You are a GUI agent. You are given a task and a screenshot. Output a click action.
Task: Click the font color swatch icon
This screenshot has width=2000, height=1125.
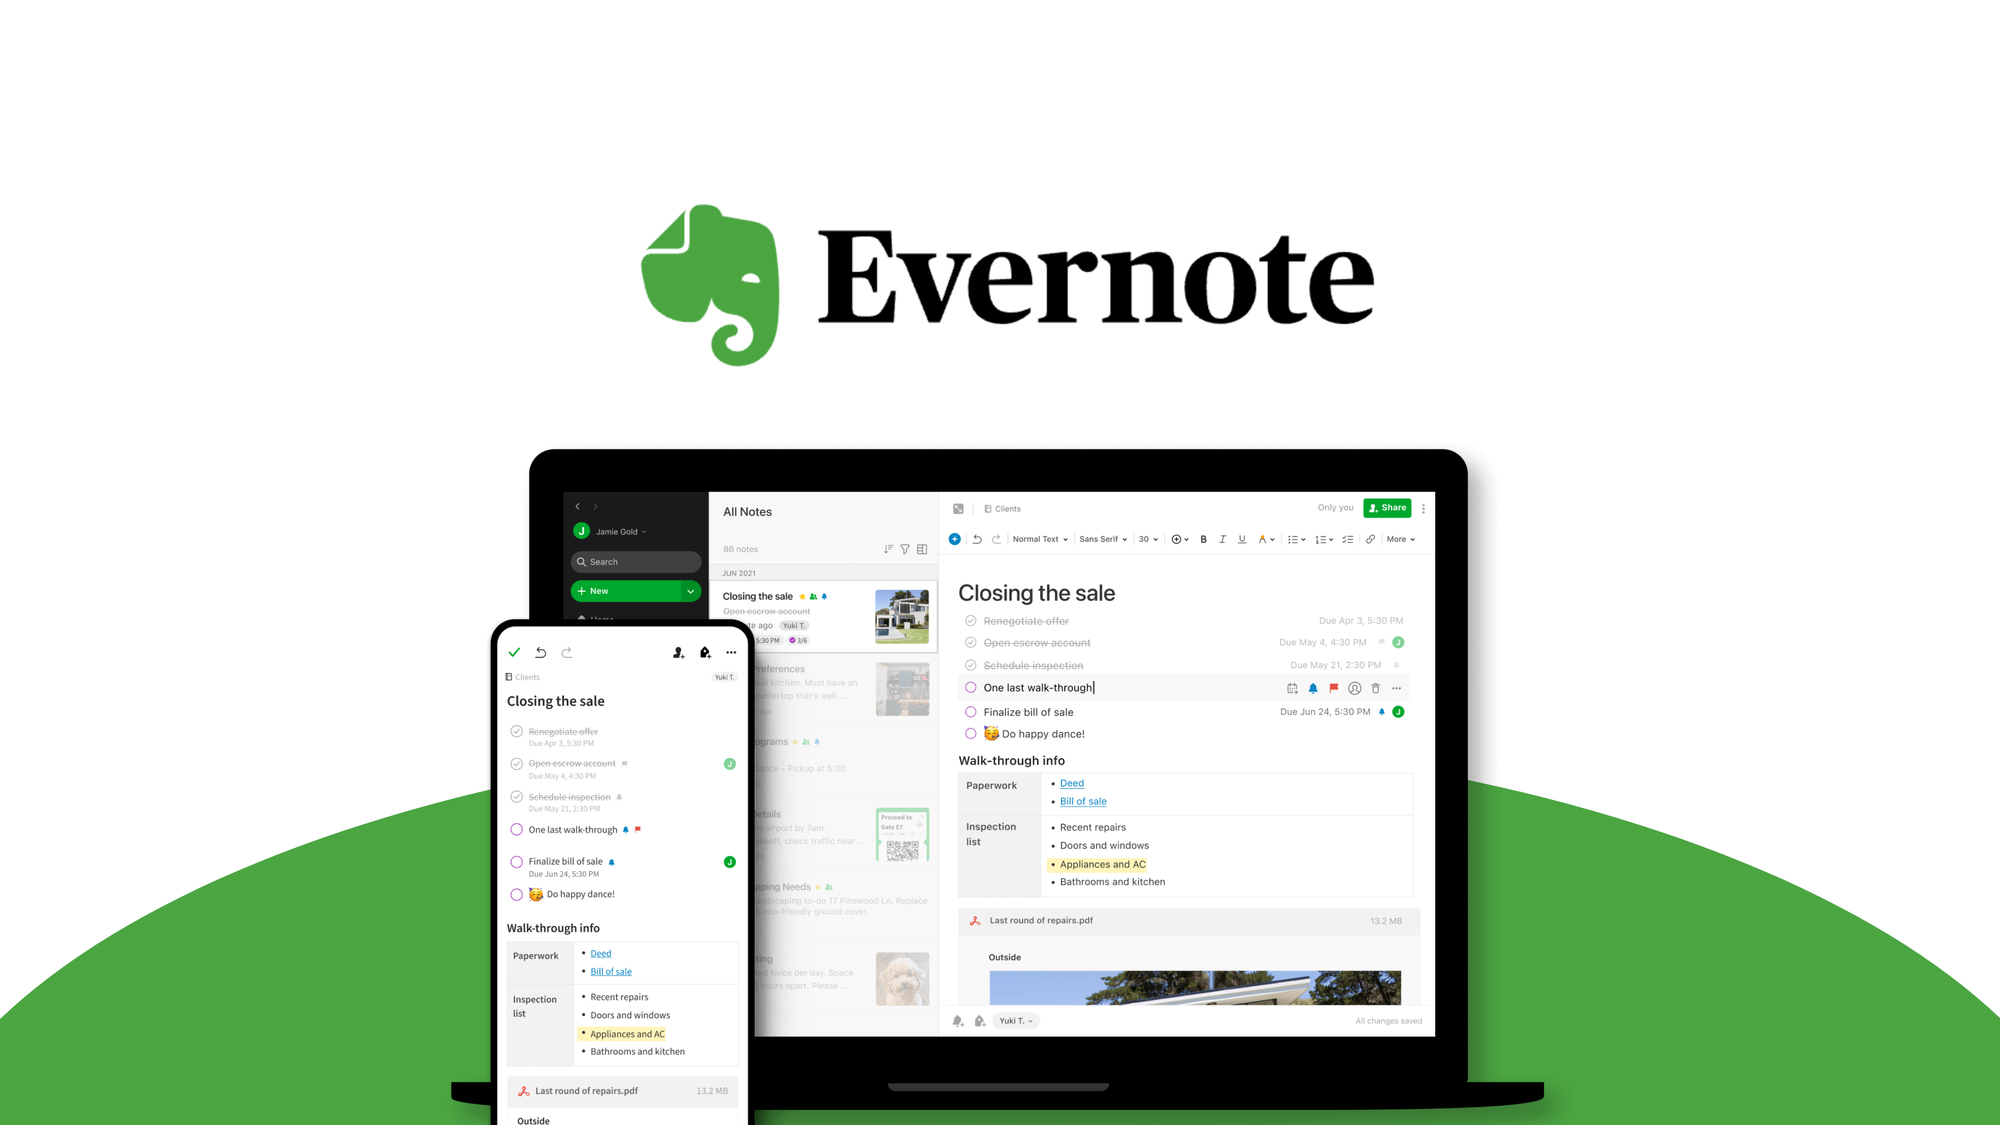click(1260, 537)
